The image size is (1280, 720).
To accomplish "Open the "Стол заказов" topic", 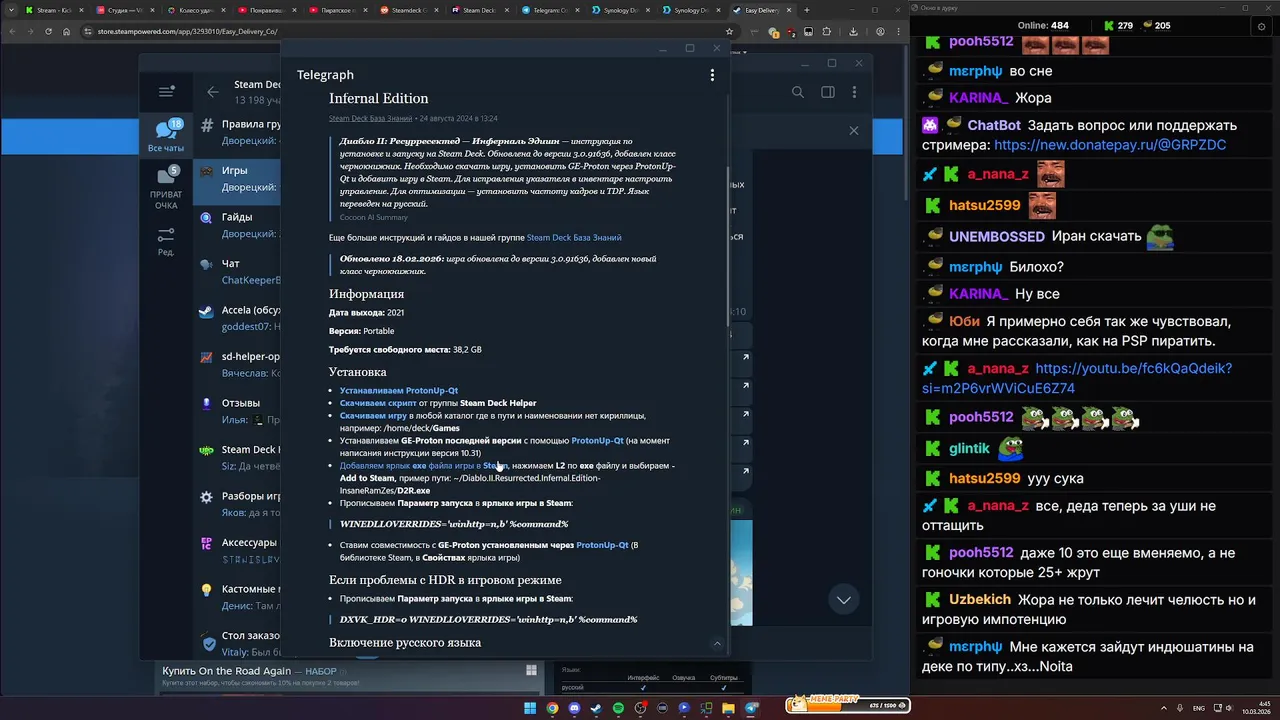I will 238,643.
